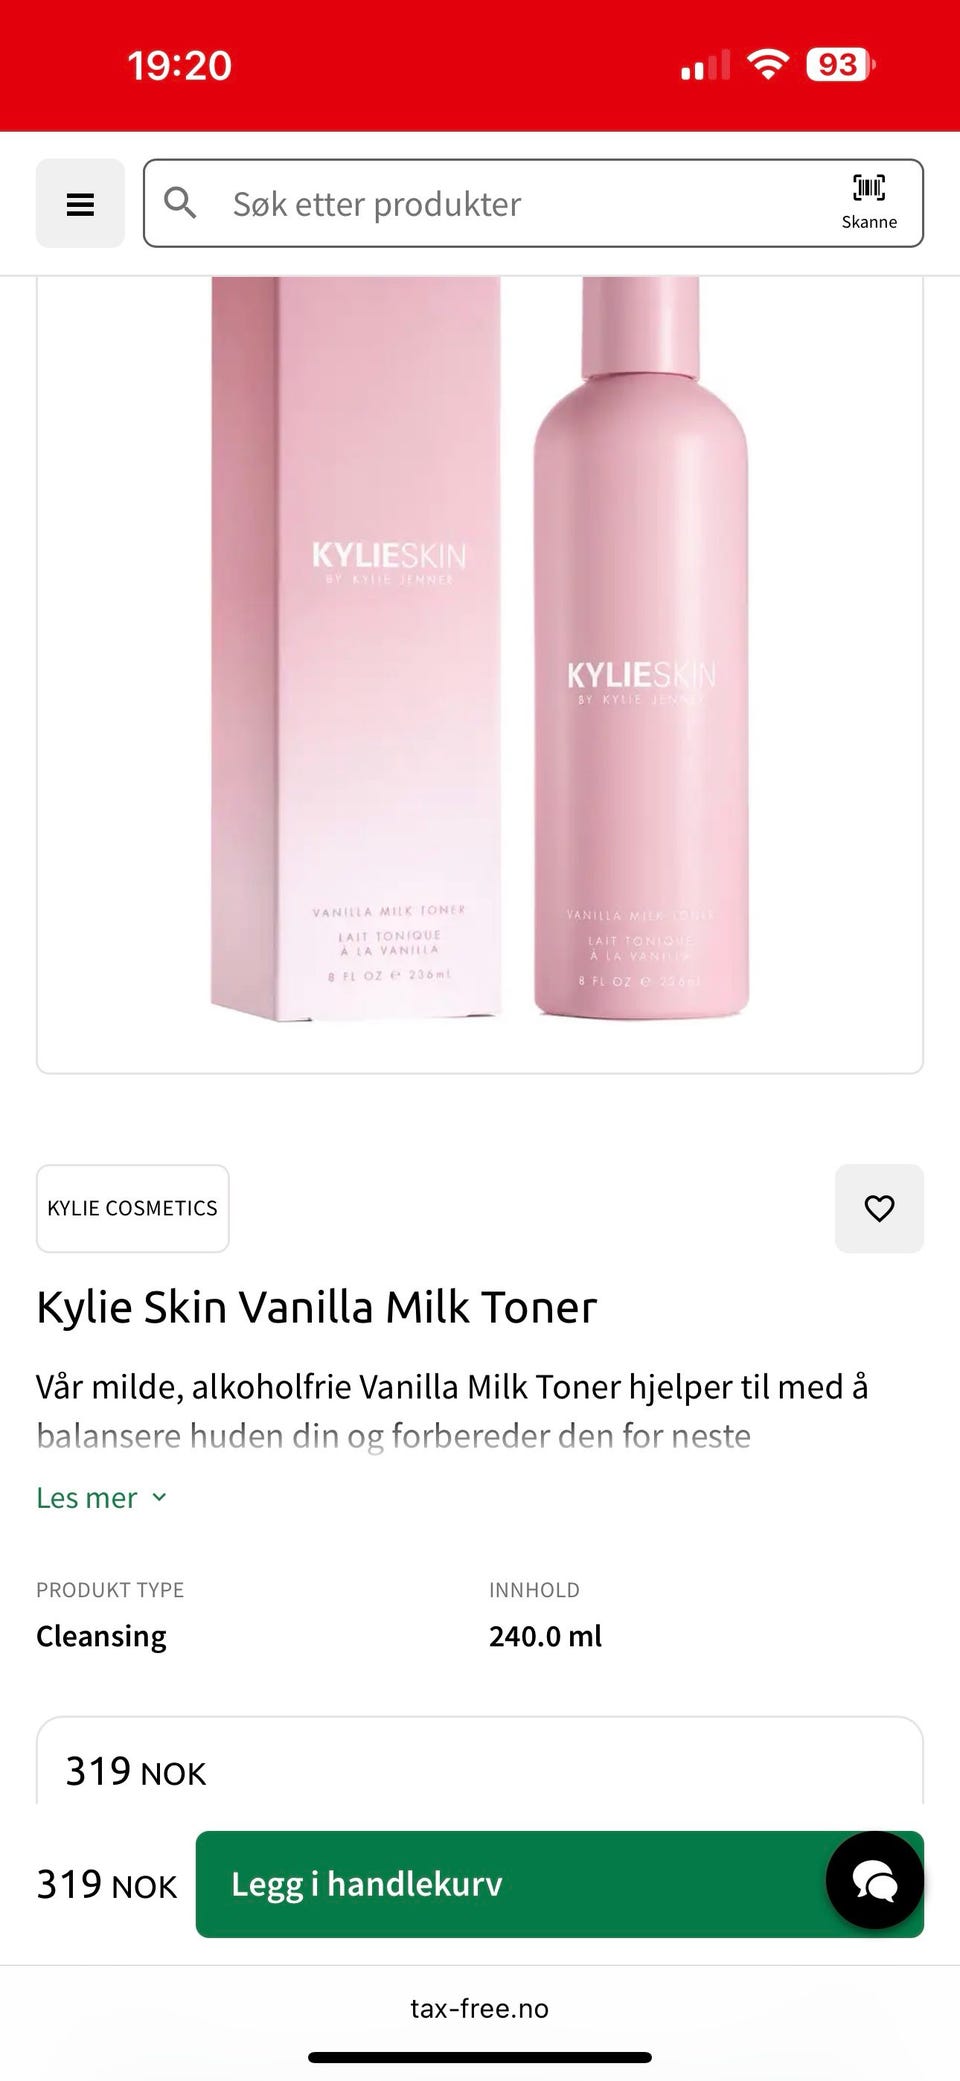The image size is (960, 2081).
Task: Open the chat support bubble
Action: tap(875, 1880)
